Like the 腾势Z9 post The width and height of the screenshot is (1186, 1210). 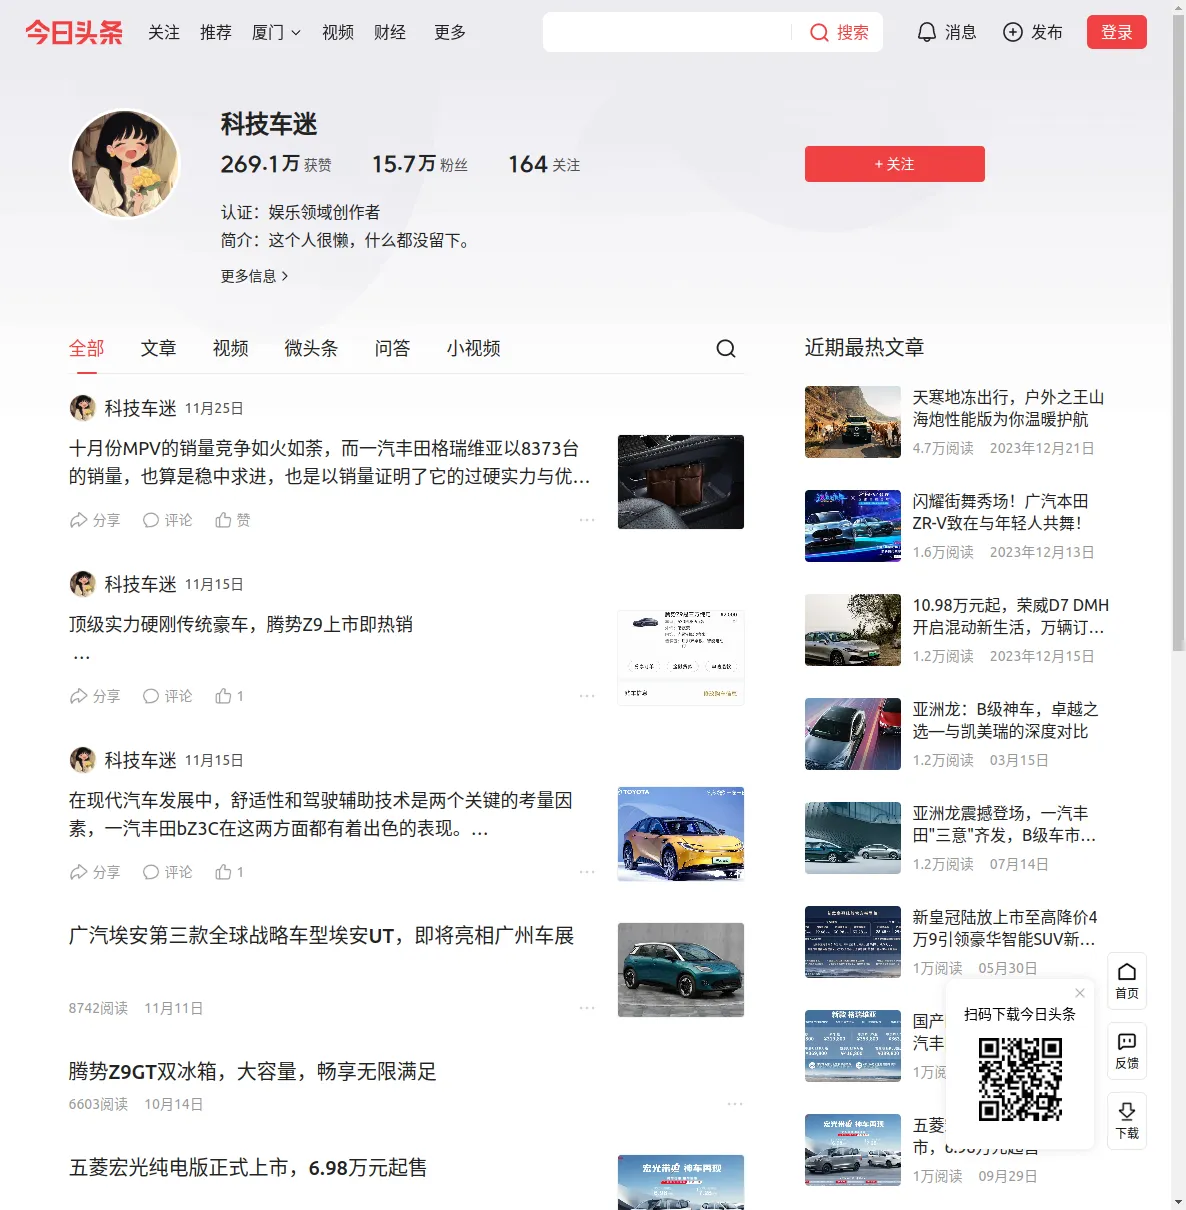click(x=230, y=696)
